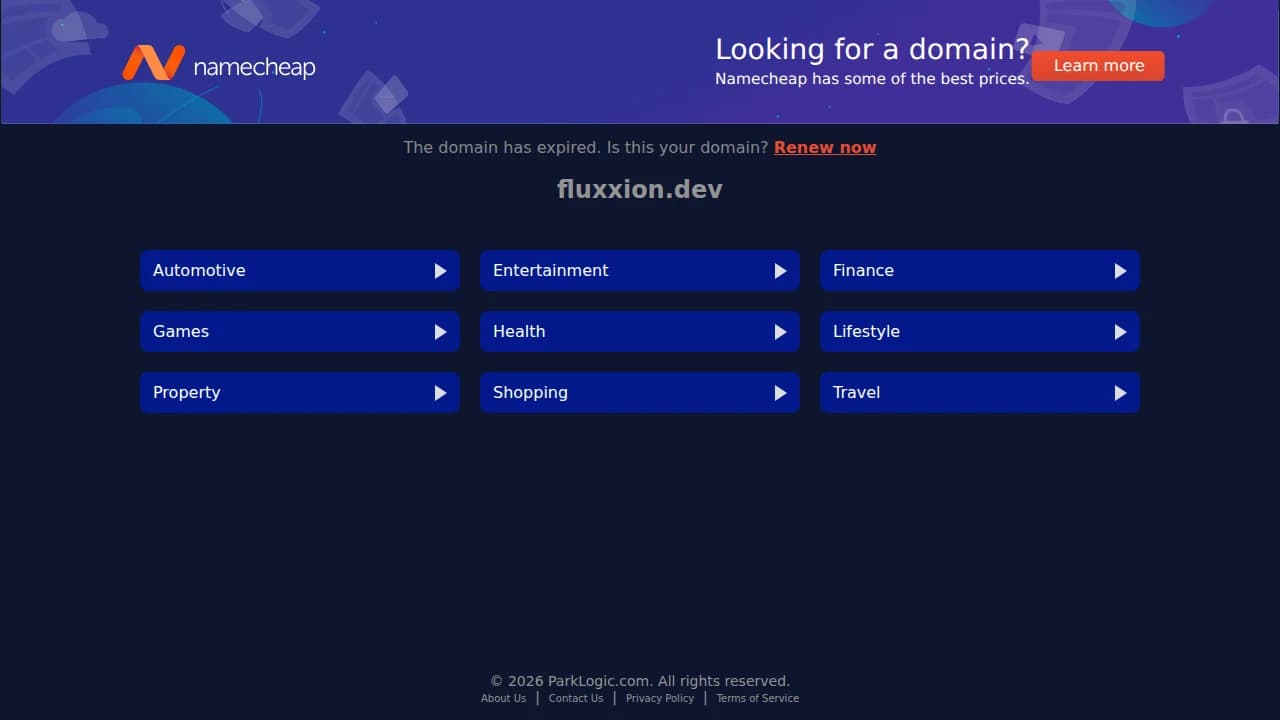Expand the Property category
This screenshot has width=1280, height=720.
click(x=300, y=392)
